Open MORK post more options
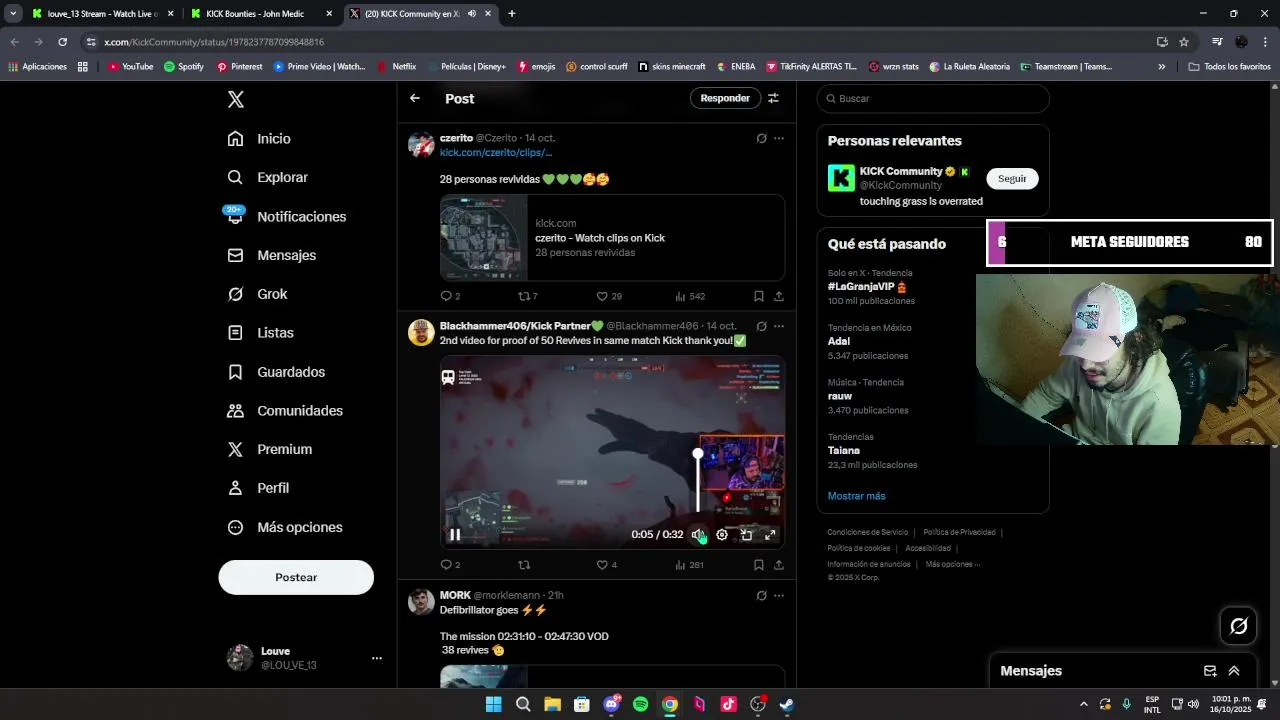Viewport: 1280px width, 720px height. point(779,595)
